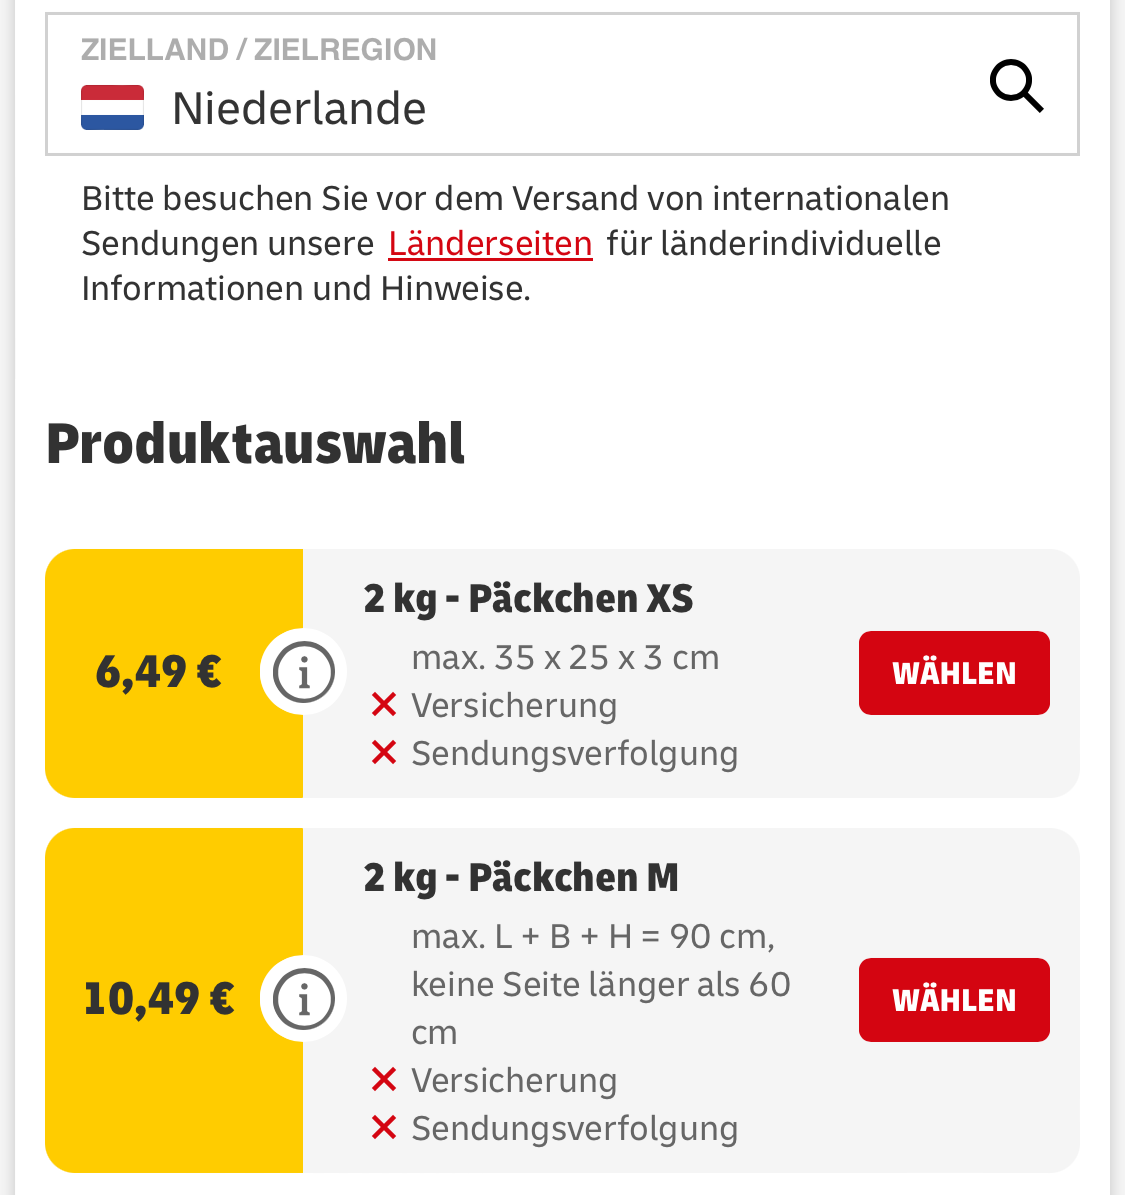The height and width of the screenshot is (1195, 1125).
Task: Select the "2 kg - Päckchen XS" title
Action: tap(528, 599)
